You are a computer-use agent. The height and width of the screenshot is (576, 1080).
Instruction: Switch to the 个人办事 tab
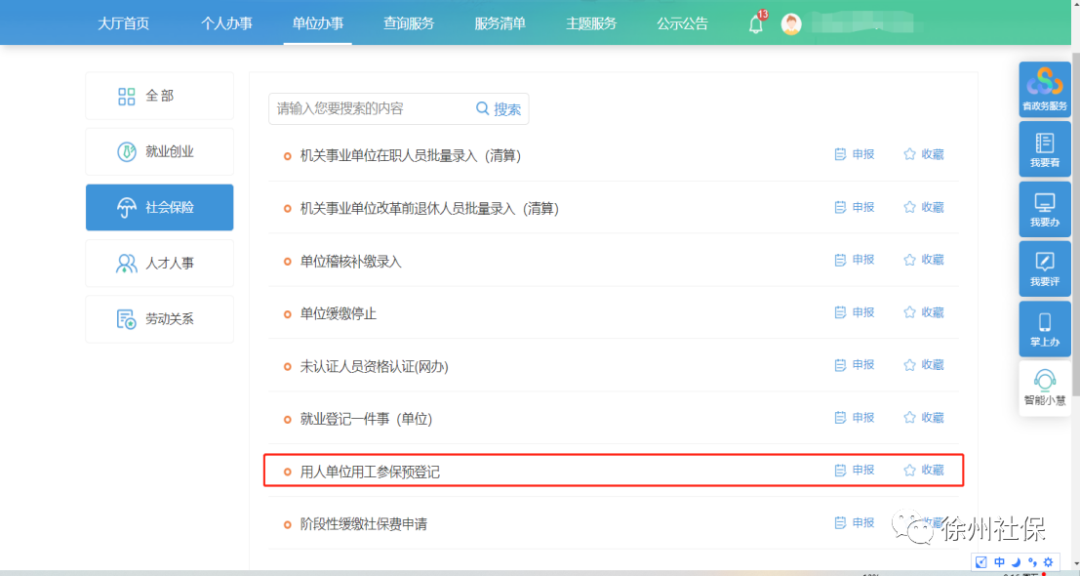227,23
